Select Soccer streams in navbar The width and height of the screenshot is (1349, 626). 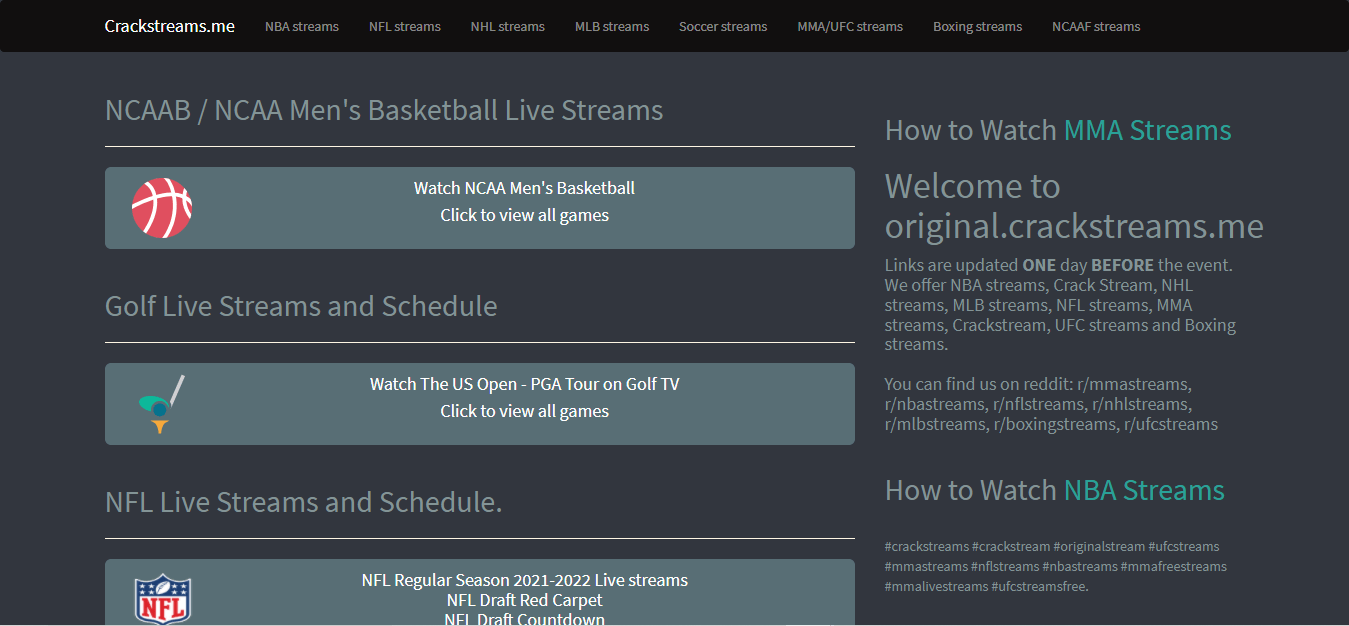point(723,27)
